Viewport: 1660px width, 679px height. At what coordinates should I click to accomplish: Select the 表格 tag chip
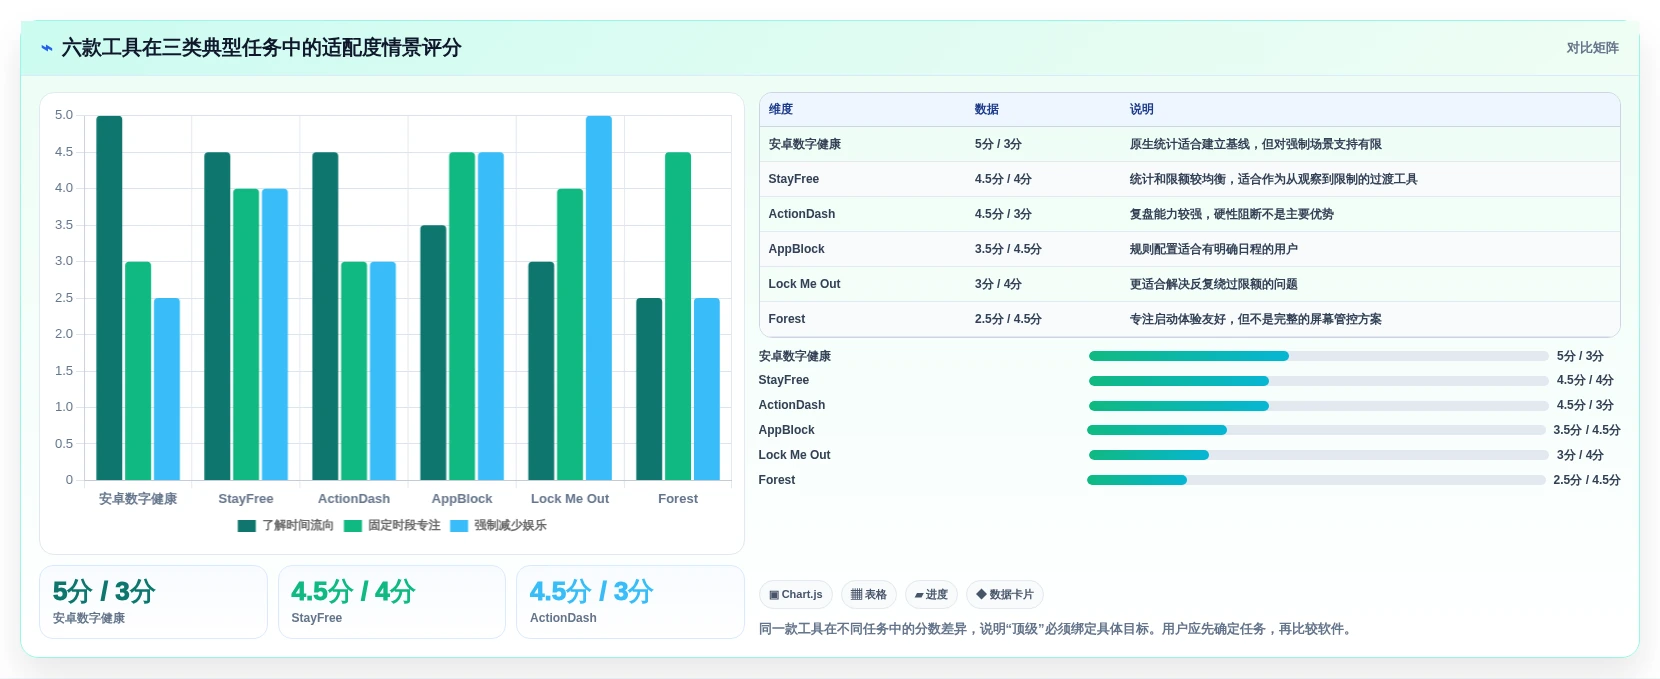tap(869, 594)
